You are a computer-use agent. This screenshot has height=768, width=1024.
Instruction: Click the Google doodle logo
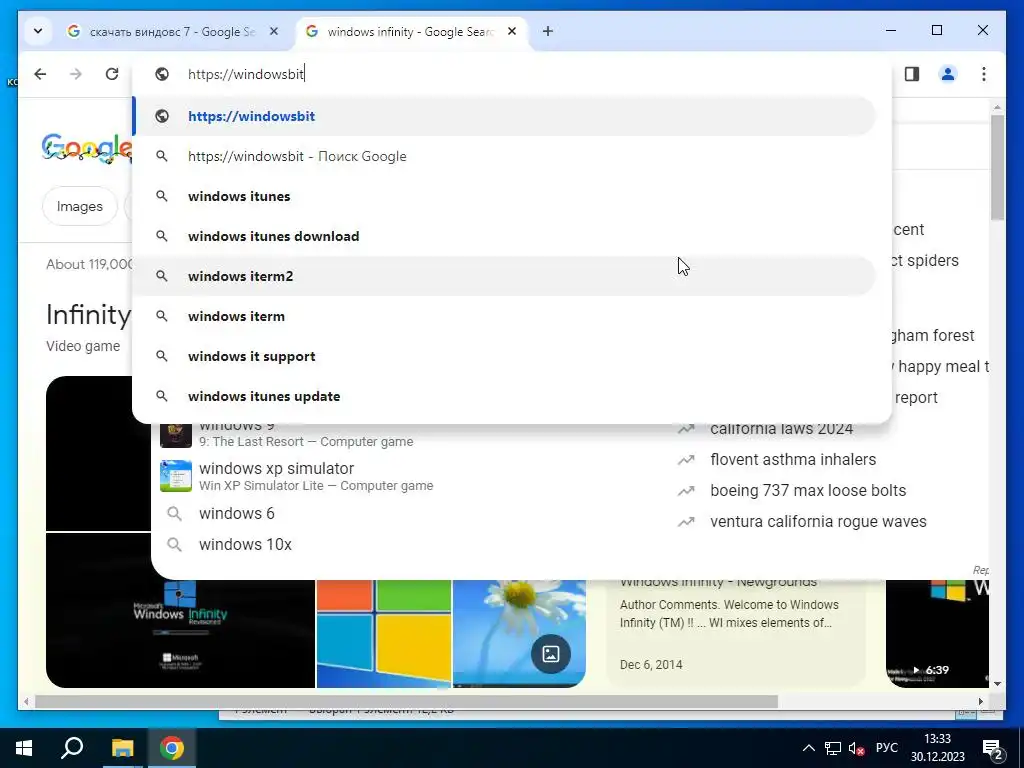tap(86, 149)
